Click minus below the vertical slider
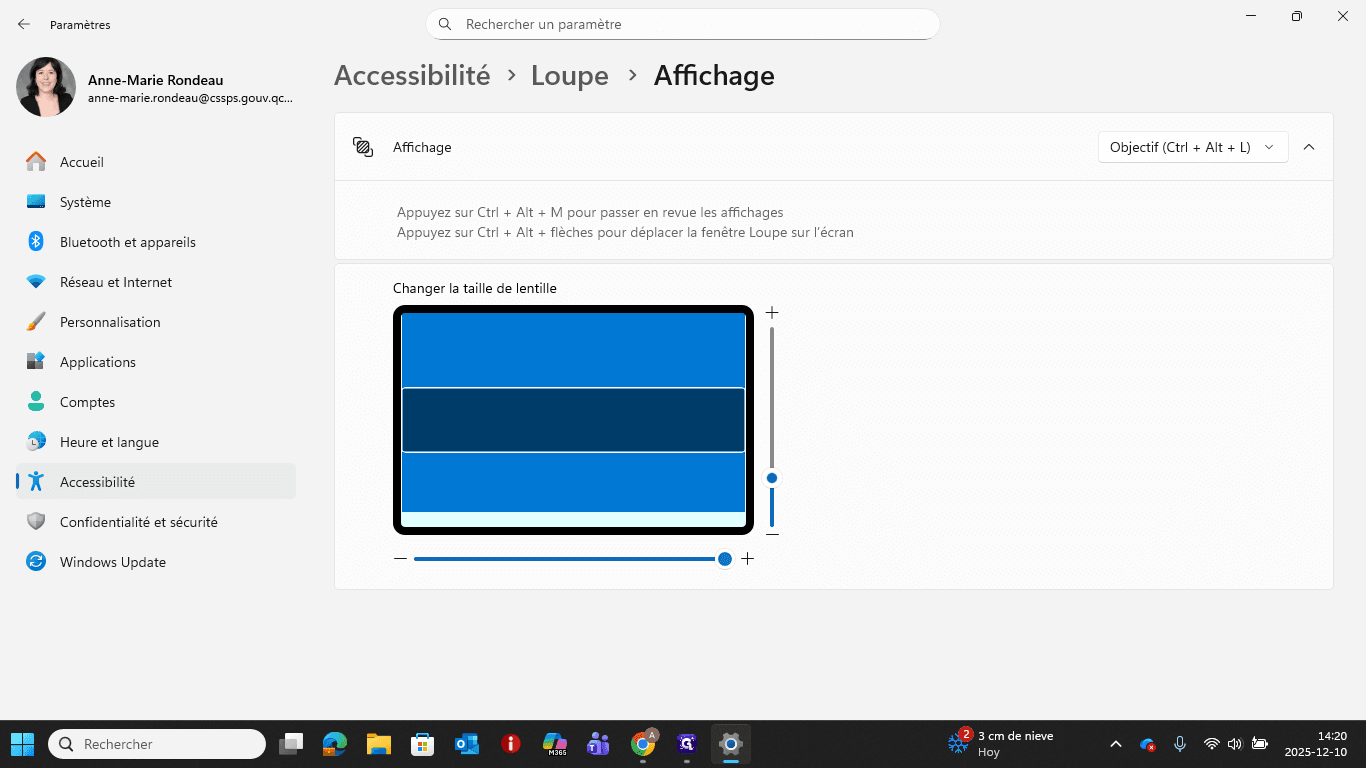 (772, 535)
